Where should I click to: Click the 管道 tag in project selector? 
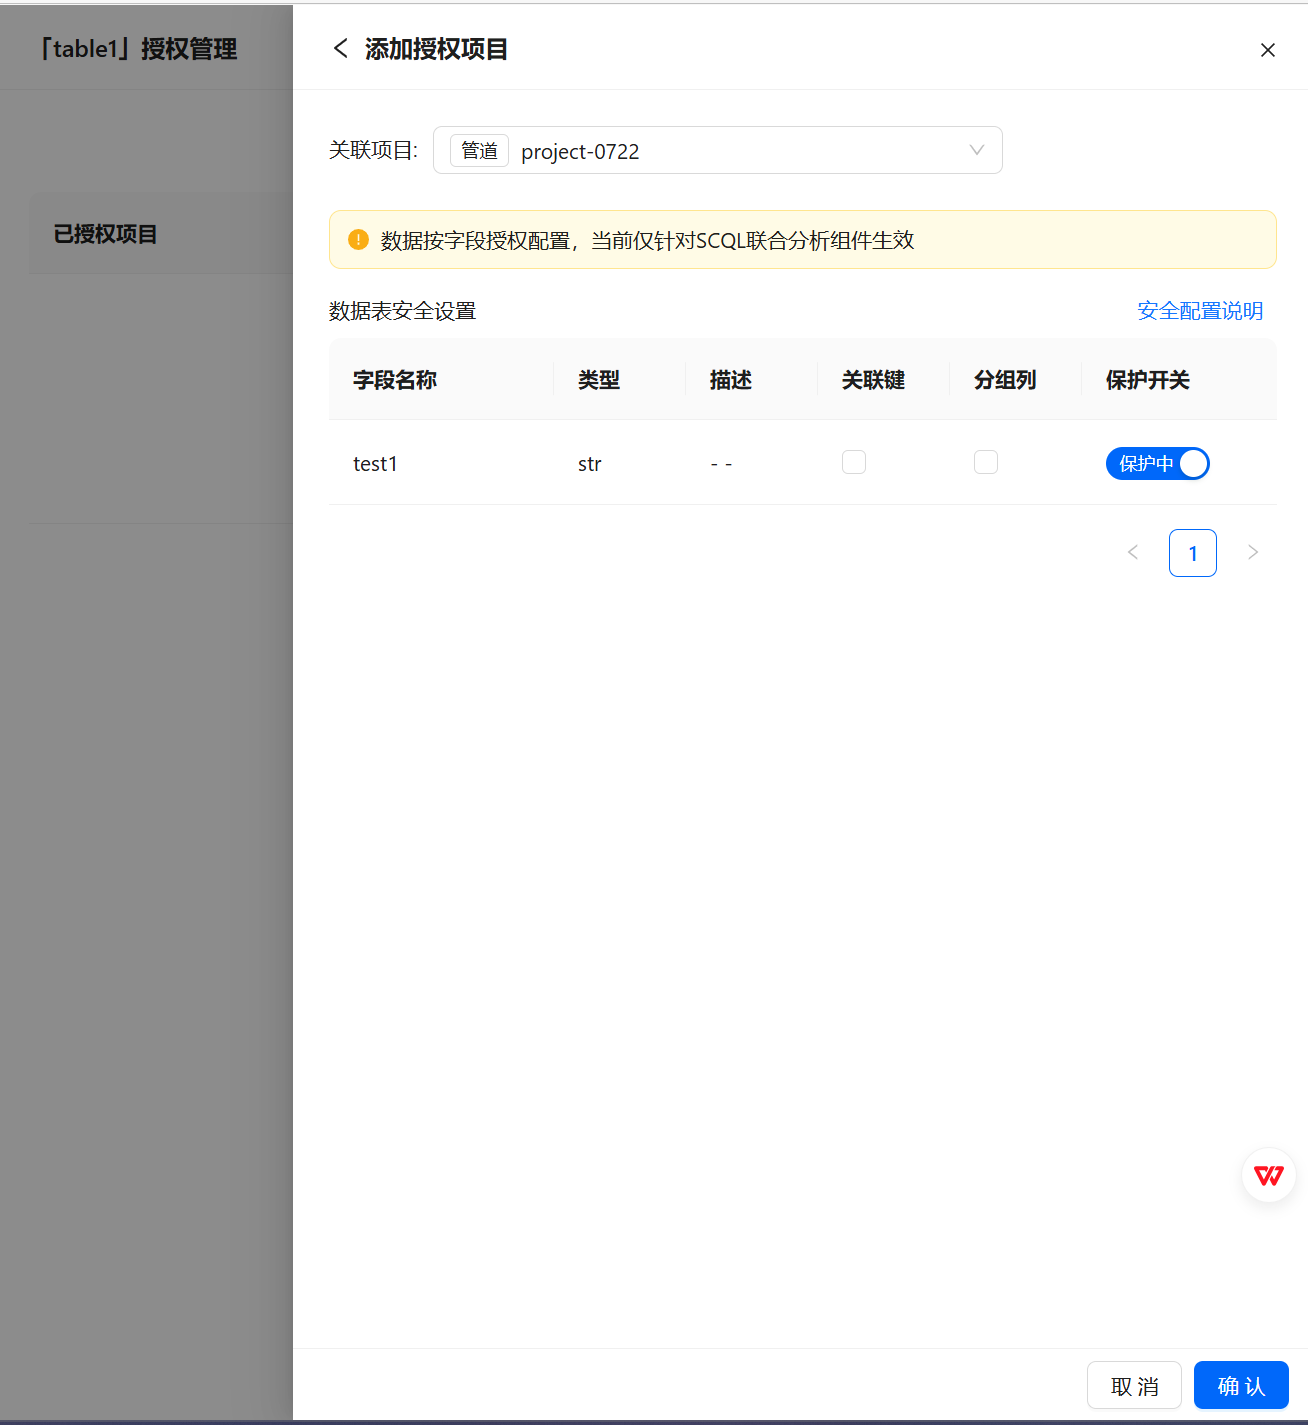pyautogui.click(x=479, y=150)
